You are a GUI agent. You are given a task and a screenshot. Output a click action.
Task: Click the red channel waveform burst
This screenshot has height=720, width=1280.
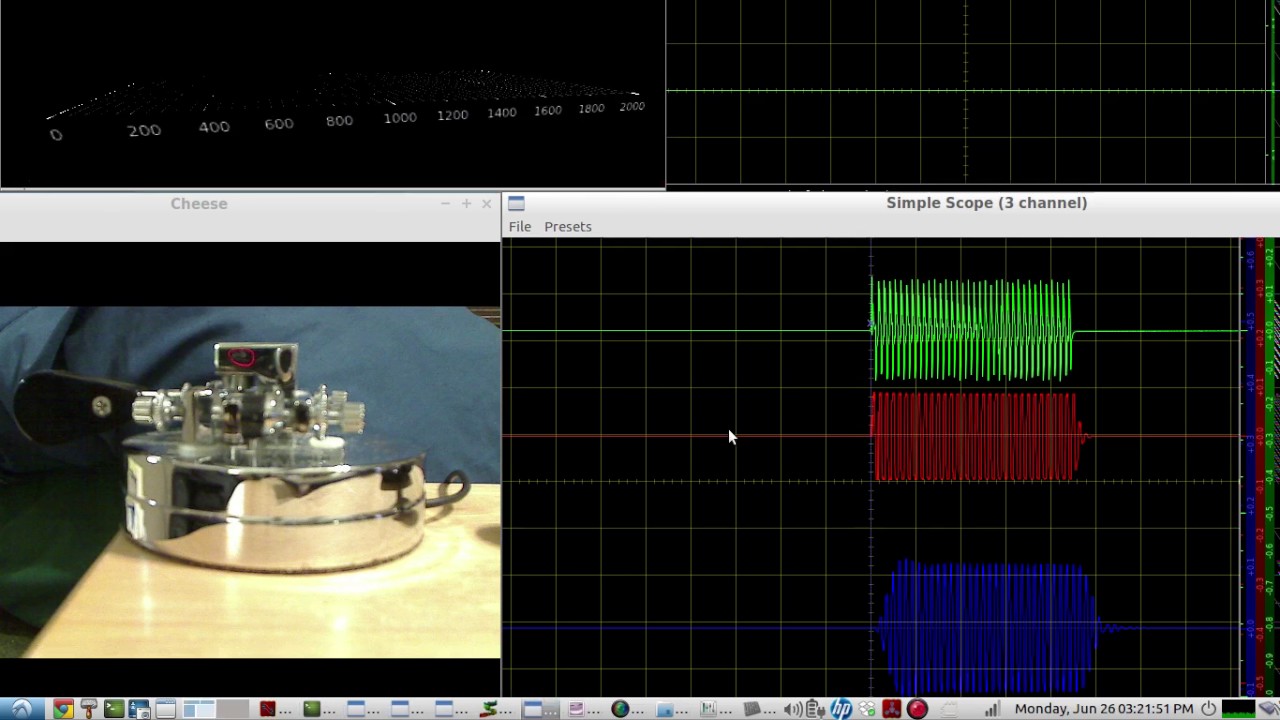coord(975,437)
